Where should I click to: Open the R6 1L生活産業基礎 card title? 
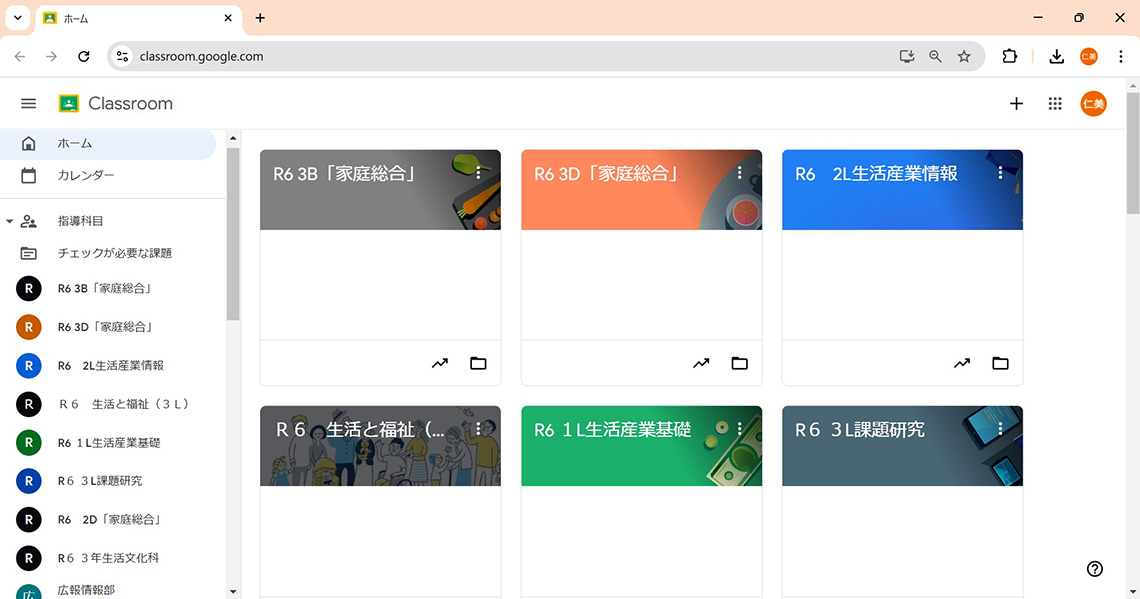[x=612, y=430]
